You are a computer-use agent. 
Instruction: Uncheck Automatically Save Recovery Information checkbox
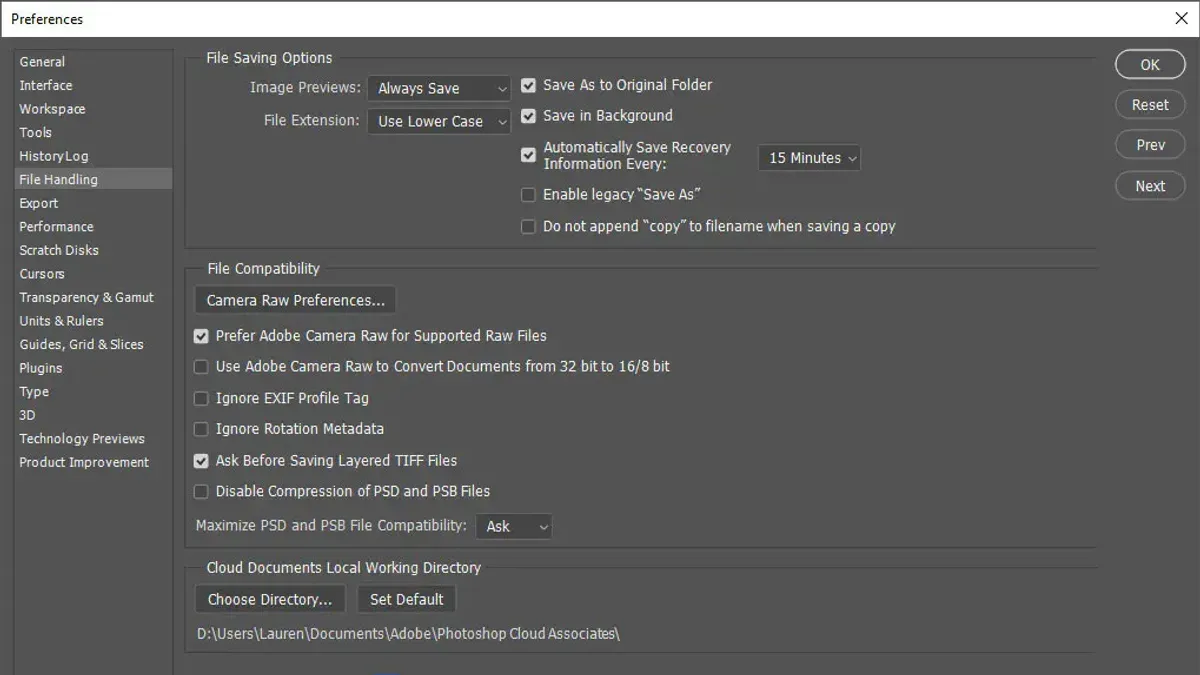528,155
